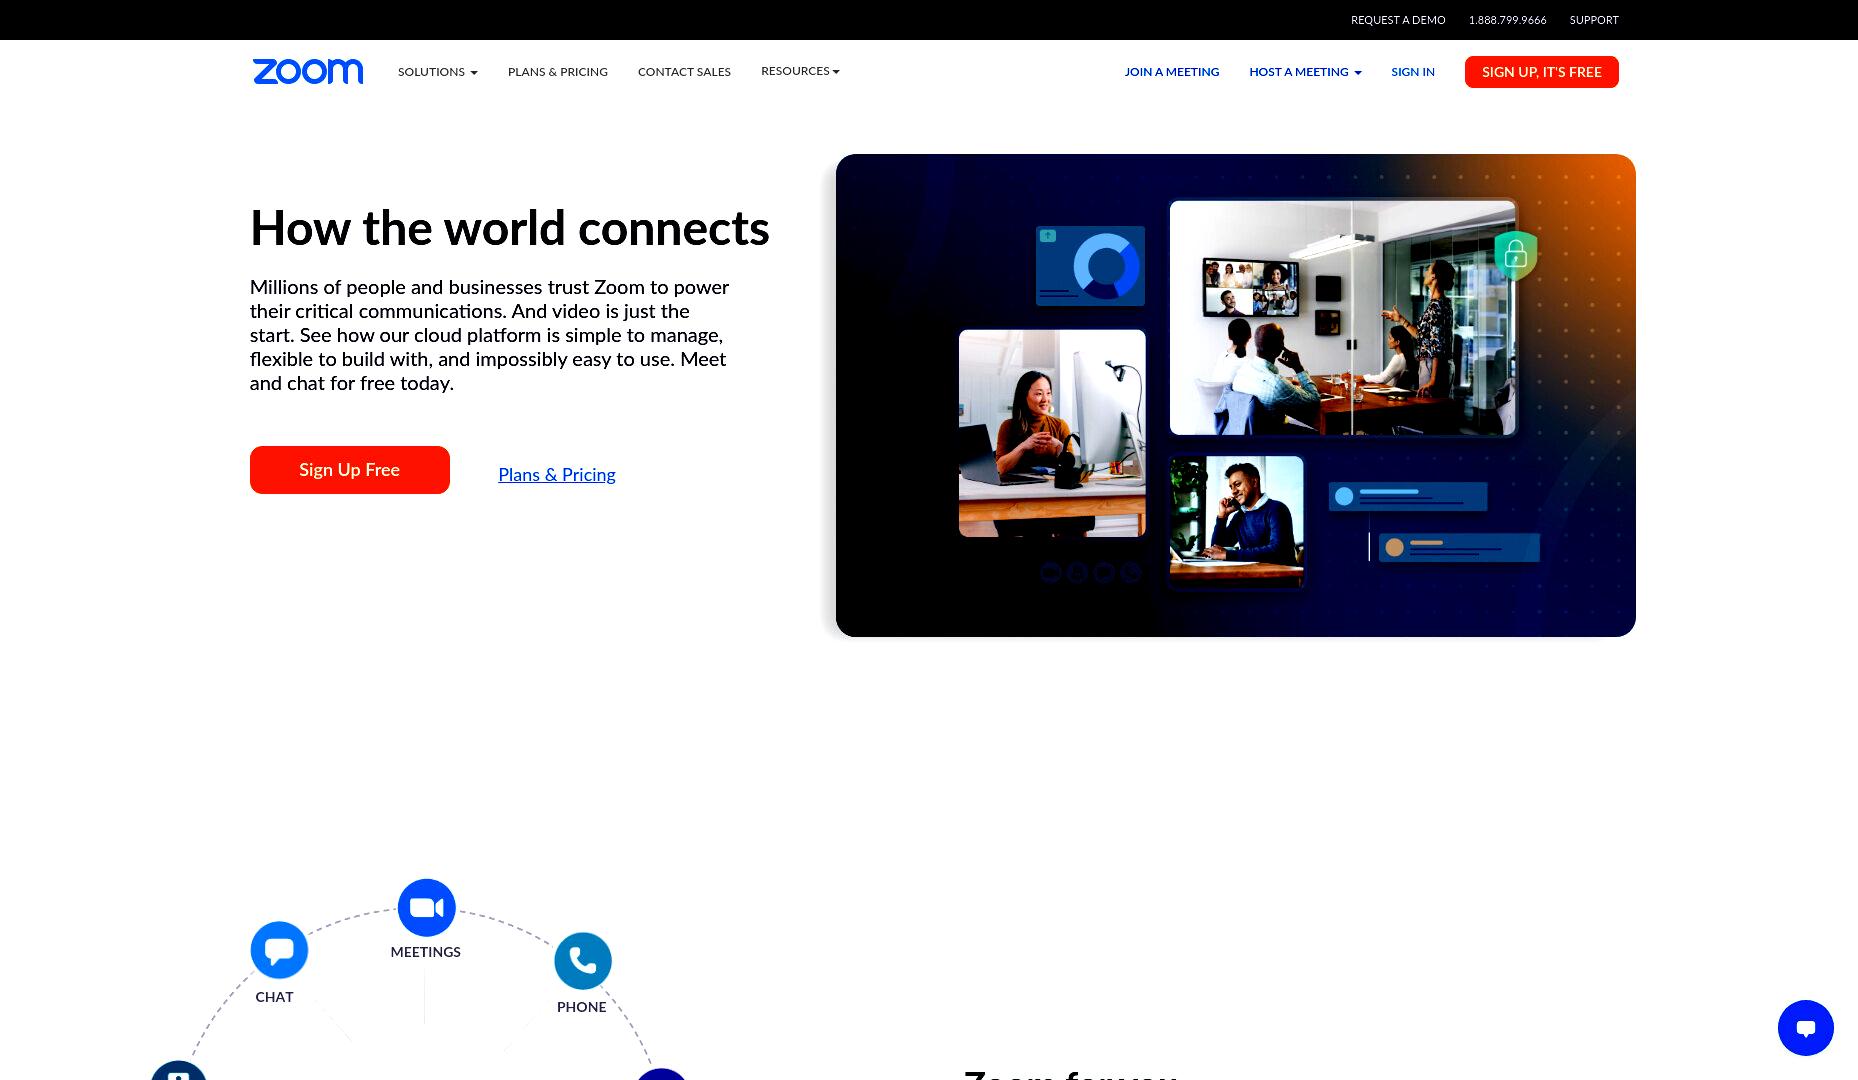This screenshot has height=1080, width=1858.
Task: Click the red Sign Up Free button
Action: click(x=350, y=470)
